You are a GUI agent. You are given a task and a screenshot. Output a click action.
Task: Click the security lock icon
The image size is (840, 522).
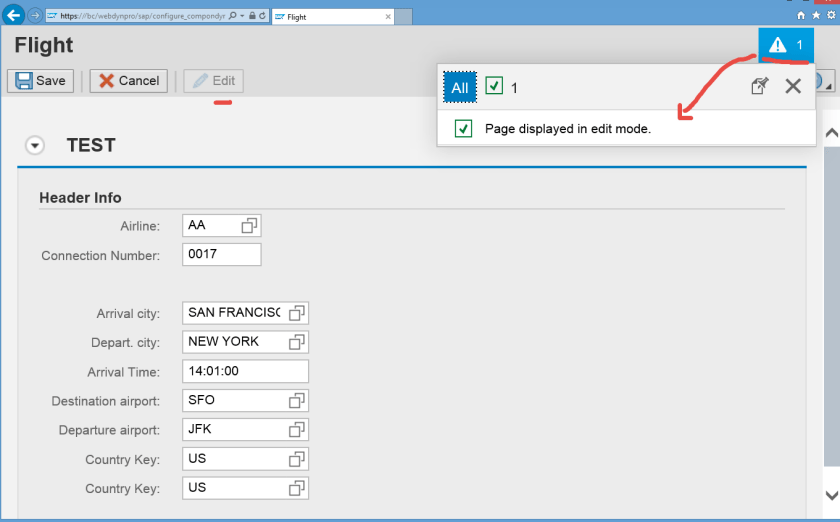252,16
